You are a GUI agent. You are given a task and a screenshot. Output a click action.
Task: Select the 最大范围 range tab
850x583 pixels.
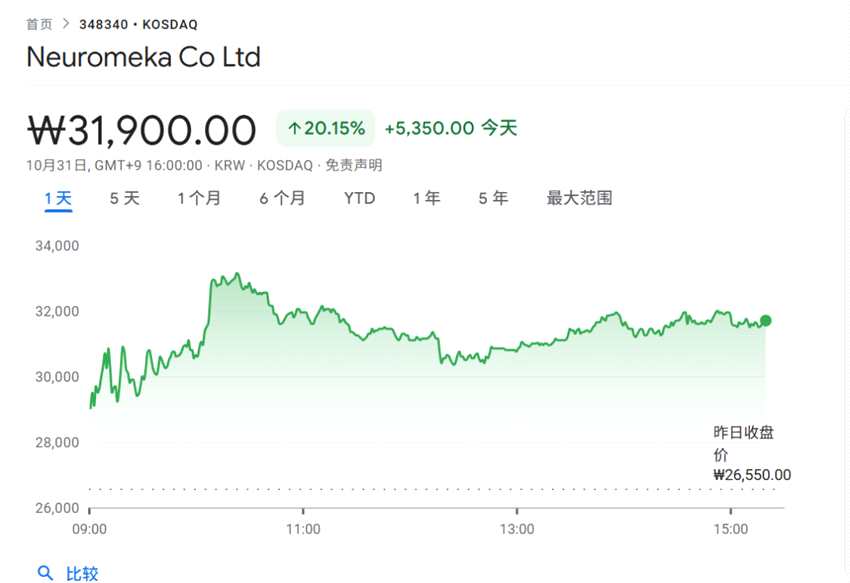(579, 198)
